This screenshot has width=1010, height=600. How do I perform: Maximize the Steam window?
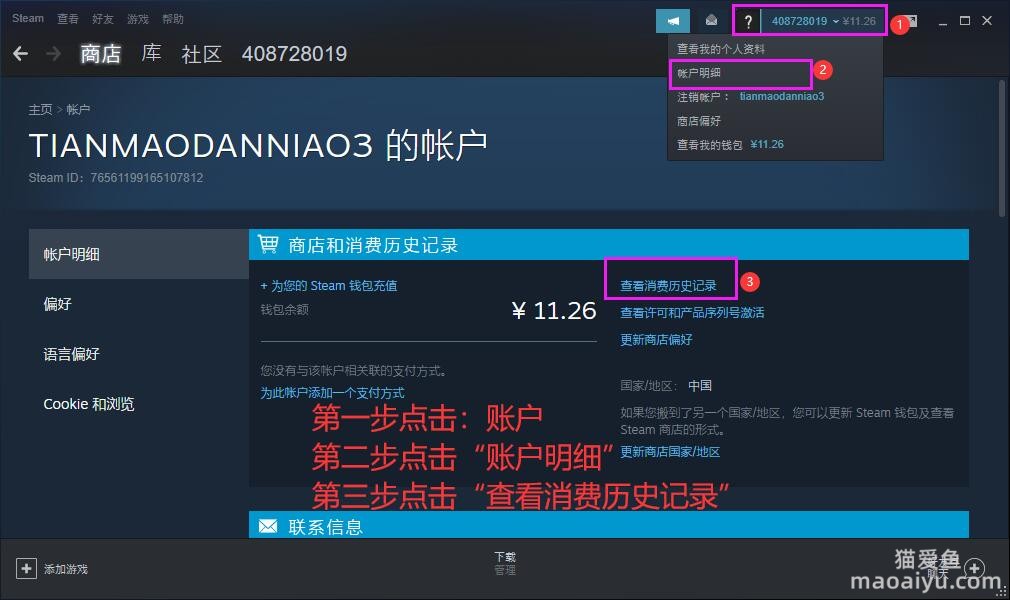coord(965,21)
